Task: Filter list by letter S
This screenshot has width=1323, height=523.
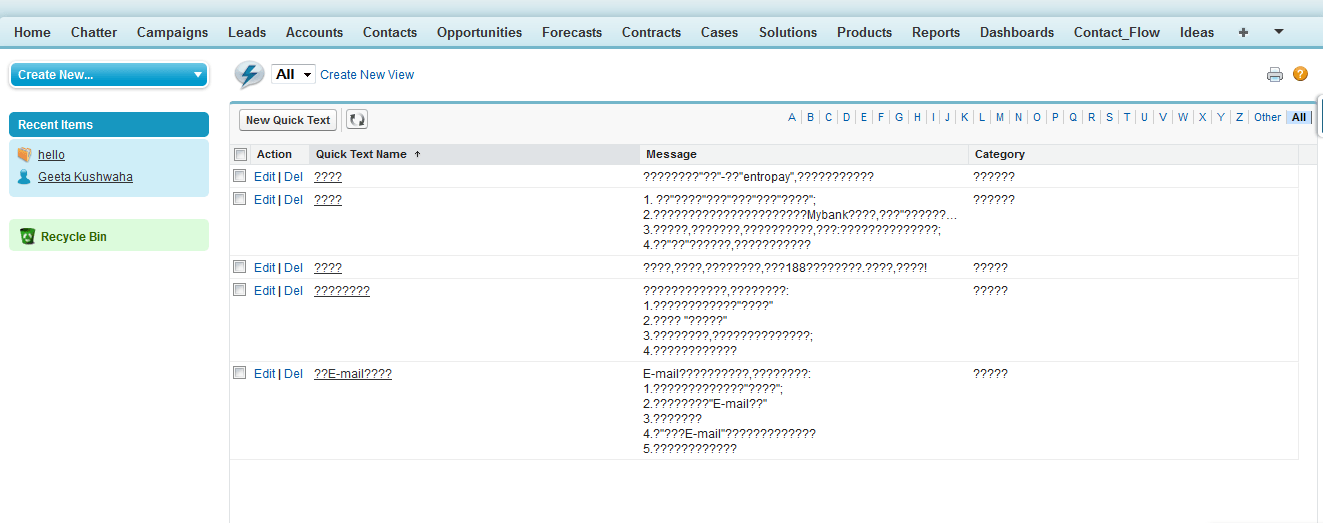Action: 1109,117
